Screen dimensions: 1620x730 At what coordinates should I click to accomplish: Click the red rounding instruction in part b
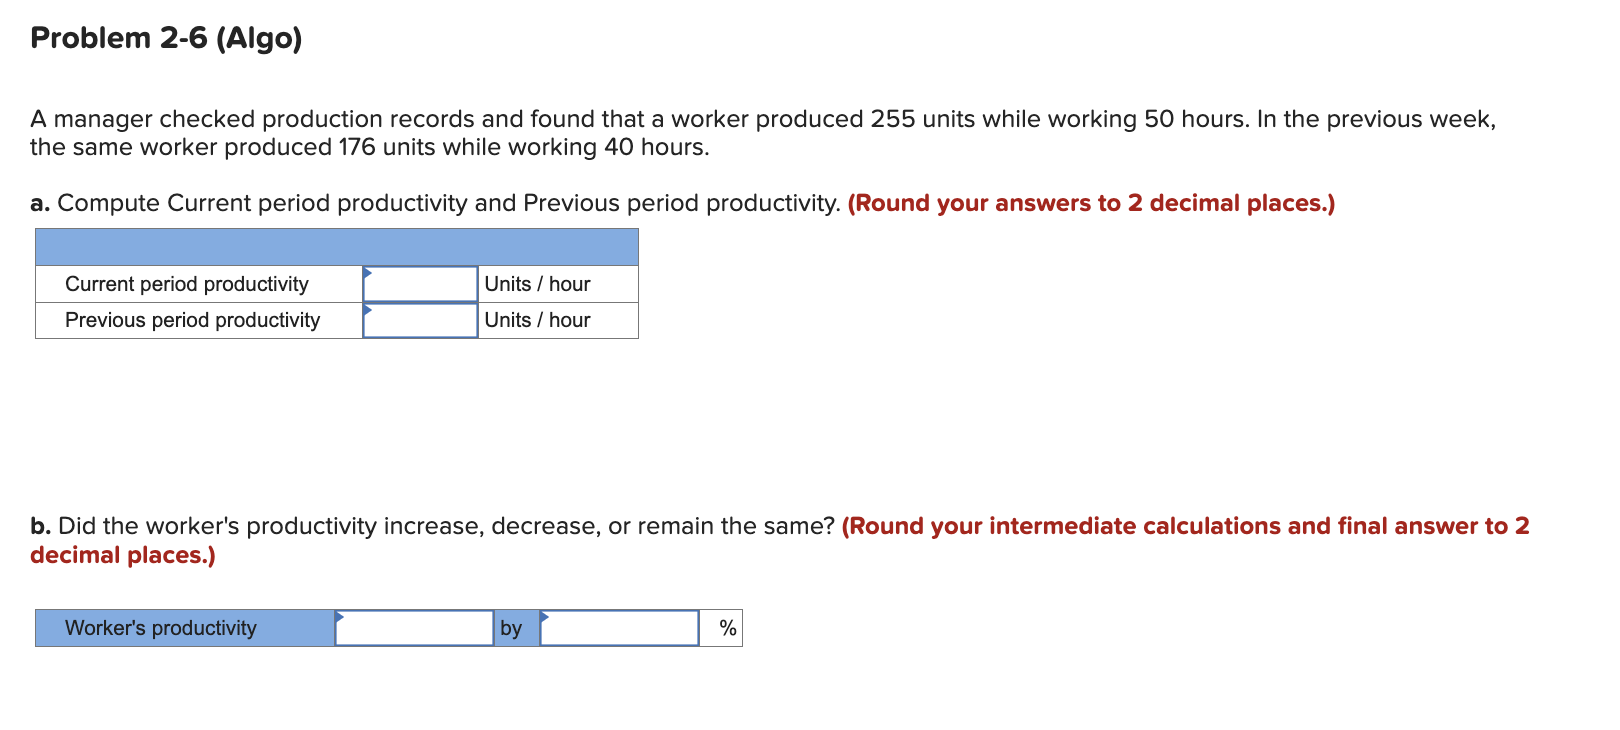[1180, 526]
